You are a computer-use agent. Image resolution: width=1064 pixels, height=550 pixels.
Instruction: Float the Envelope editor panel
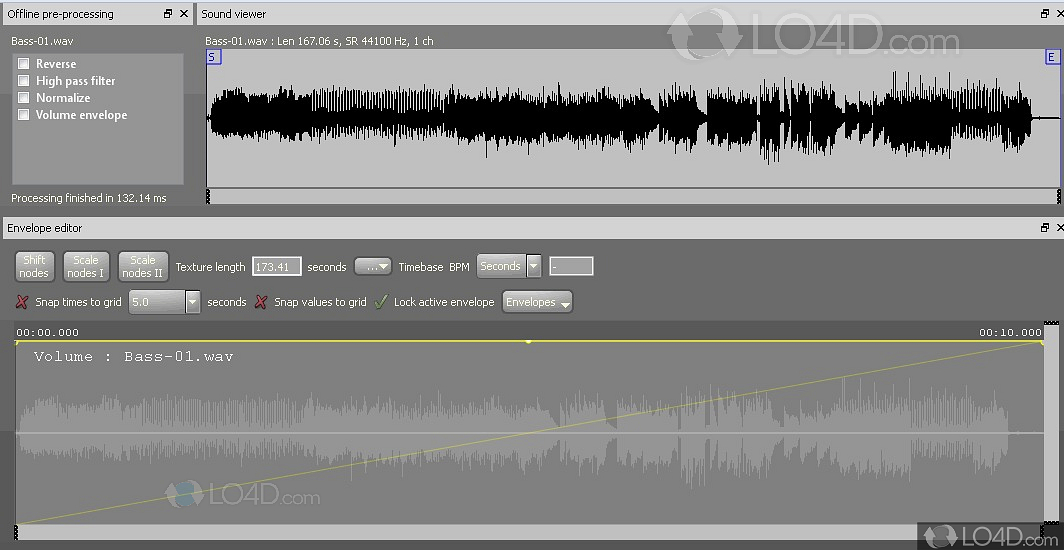tap(1046, 228)
